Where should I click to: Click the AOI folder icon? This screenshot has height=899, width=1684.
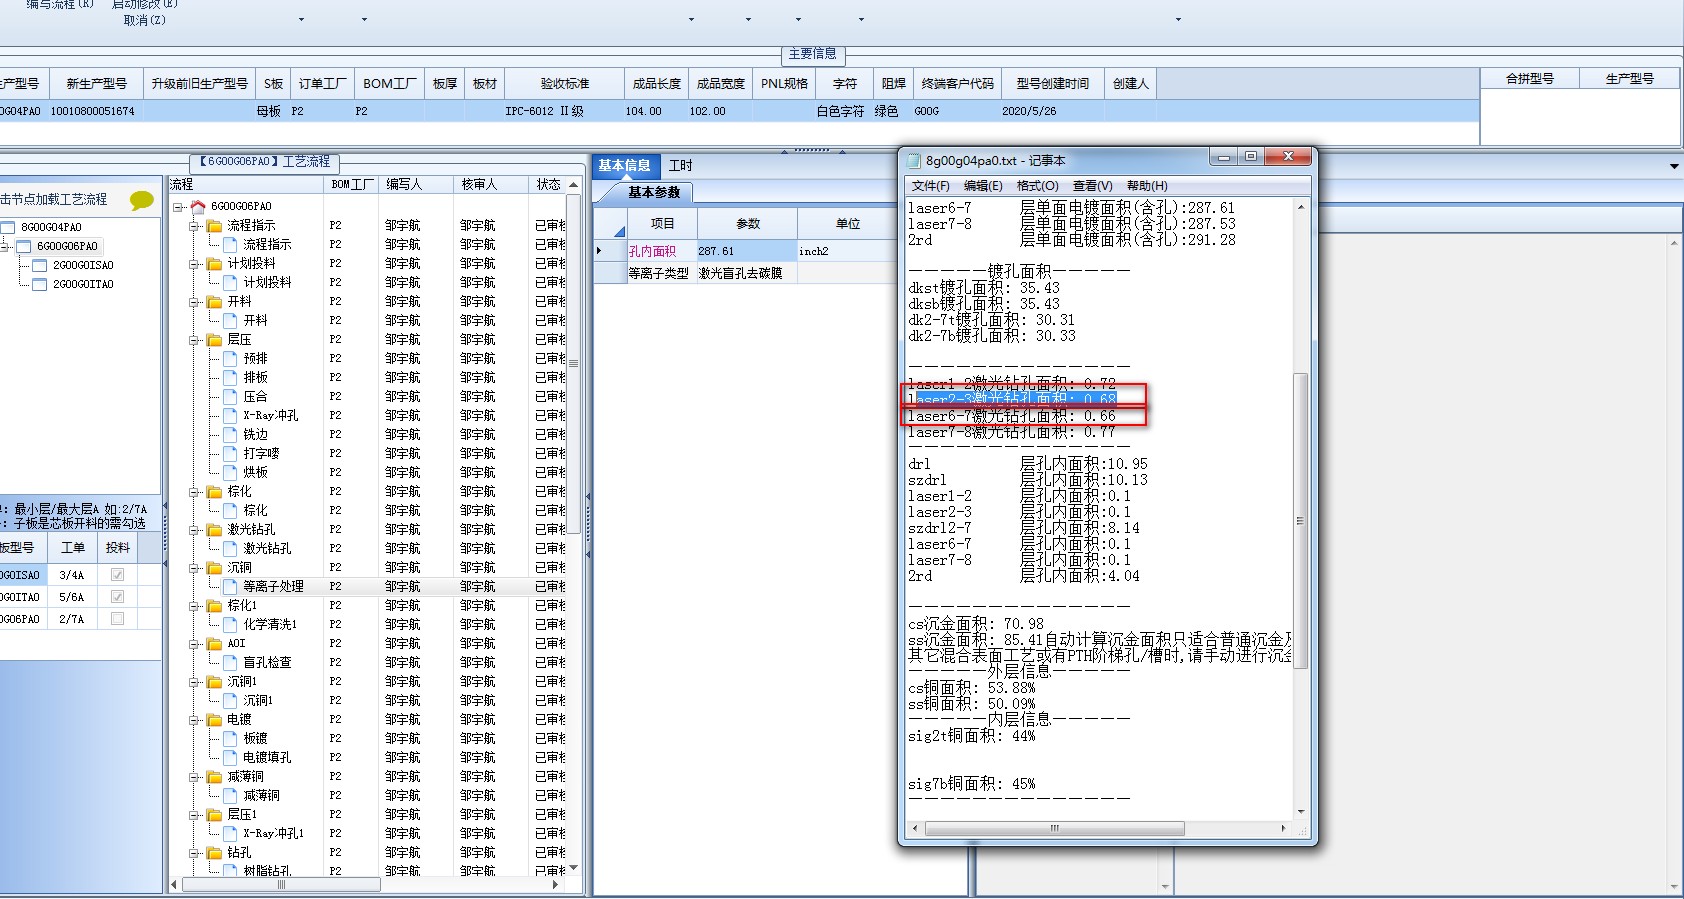click(x=214, y=644)
